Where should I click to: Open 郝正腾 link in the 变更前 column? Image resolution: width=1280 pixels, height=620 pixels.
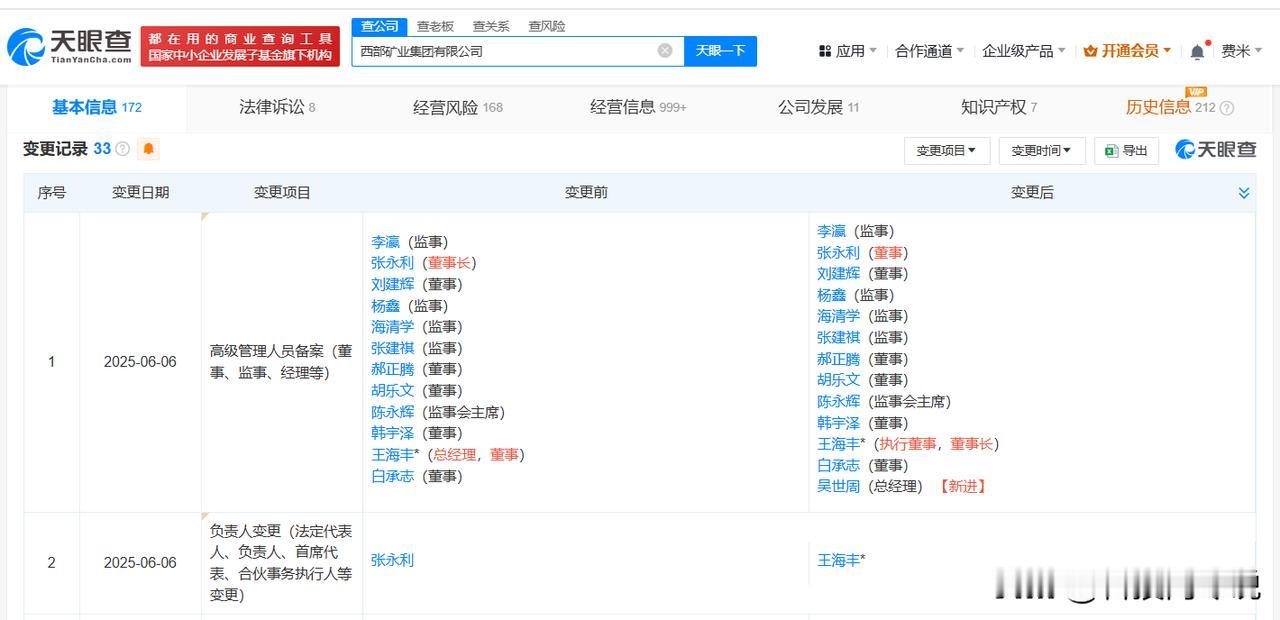[392, 369]
